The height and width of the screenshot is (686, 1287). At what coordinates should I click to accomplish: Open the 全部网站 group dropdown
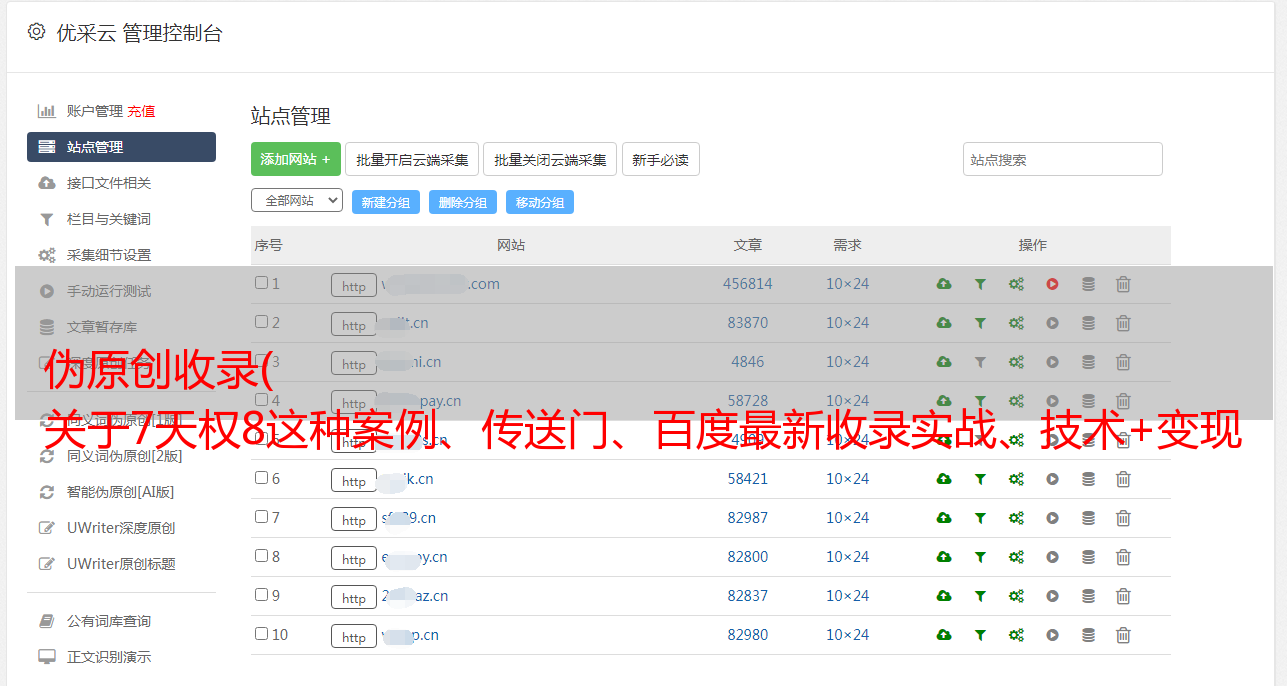pyautogui.click(x=296, y=200)
